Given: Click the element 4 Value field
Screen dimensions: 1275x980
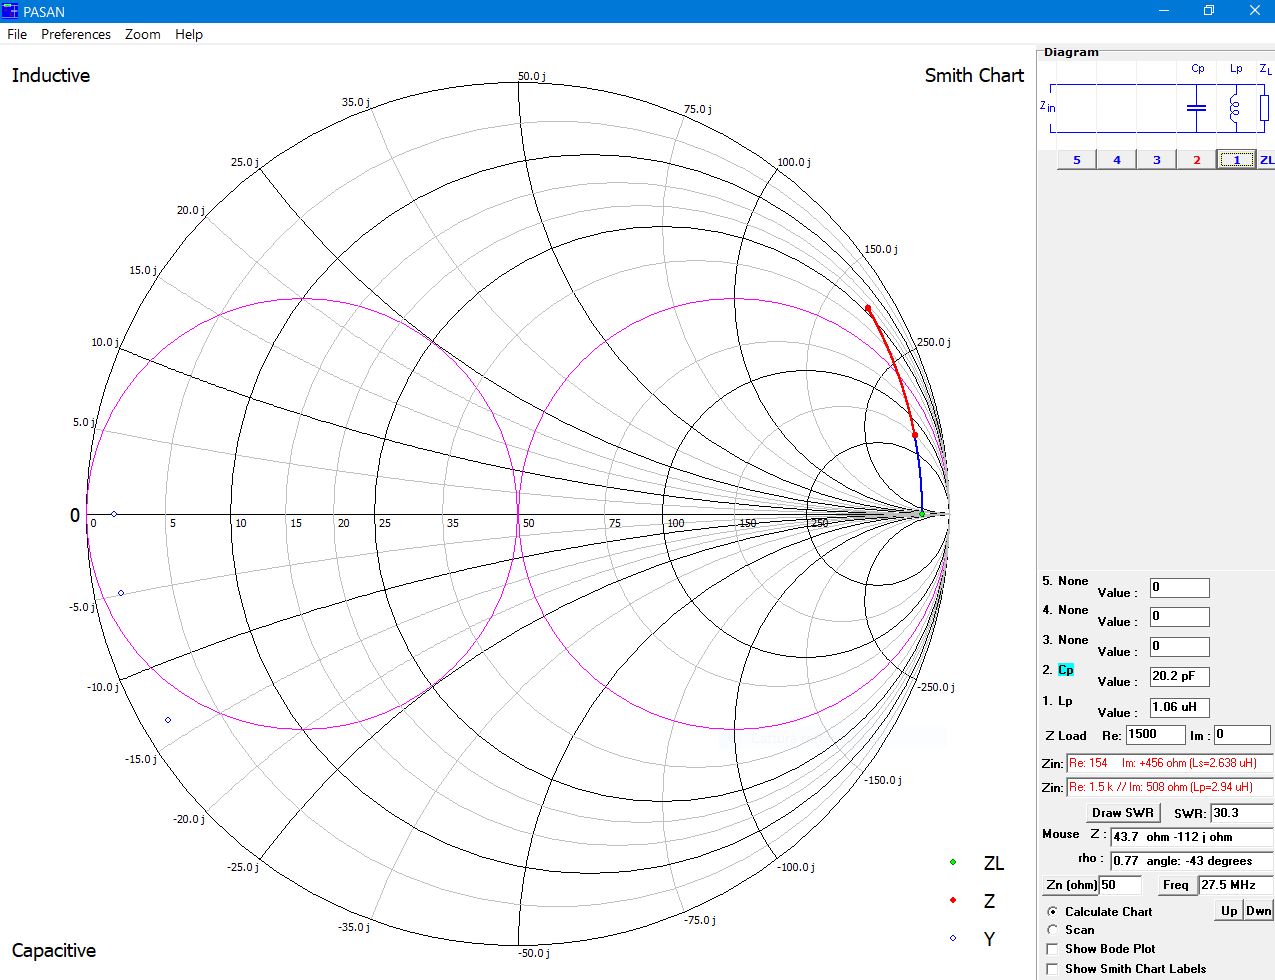Looking at the screenshot, I should (1179, 617).
